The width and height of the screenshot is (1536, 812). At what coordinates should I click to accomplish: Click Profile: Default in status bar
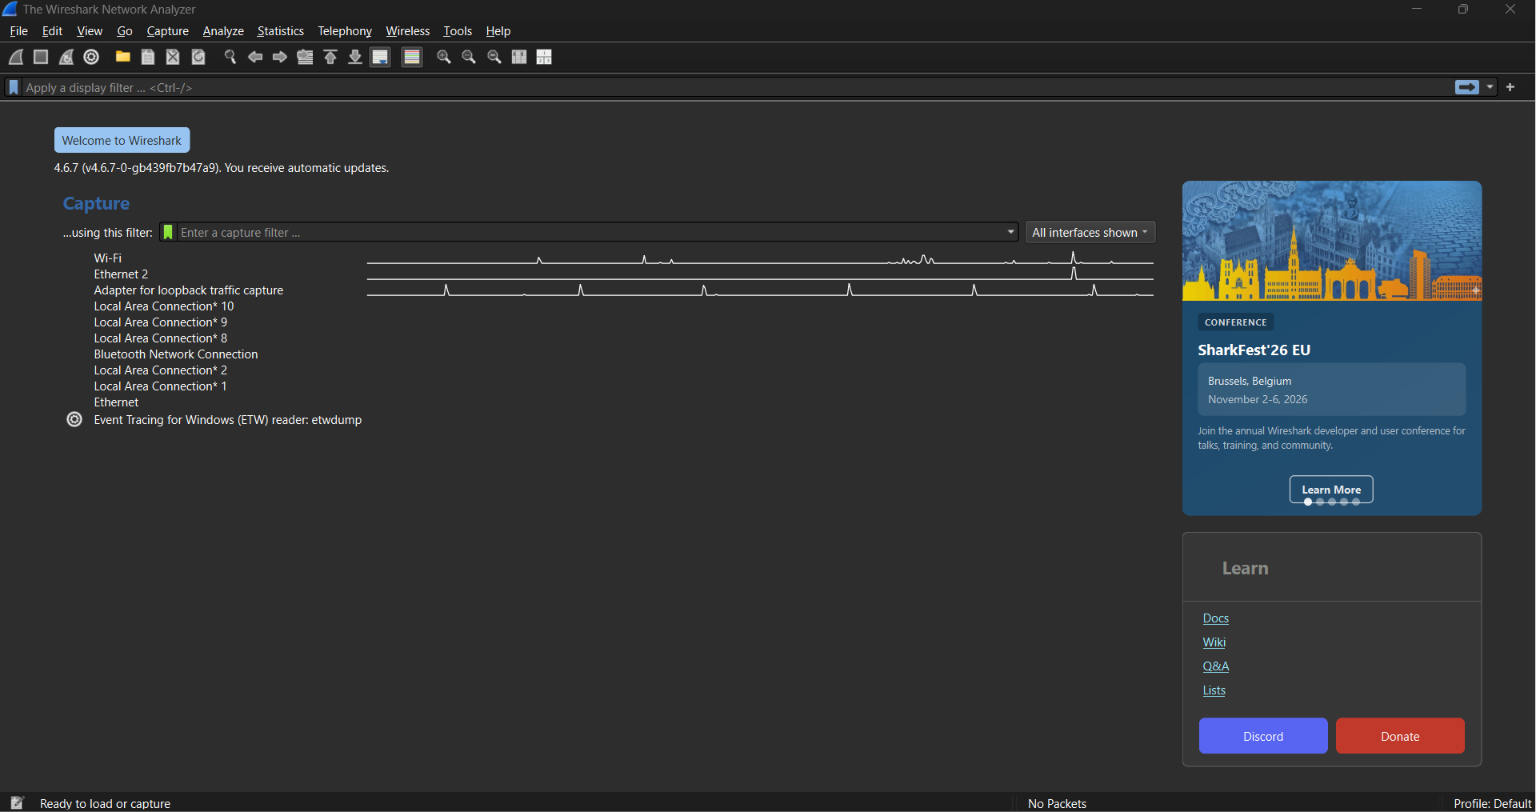(x=1492, y=803)
